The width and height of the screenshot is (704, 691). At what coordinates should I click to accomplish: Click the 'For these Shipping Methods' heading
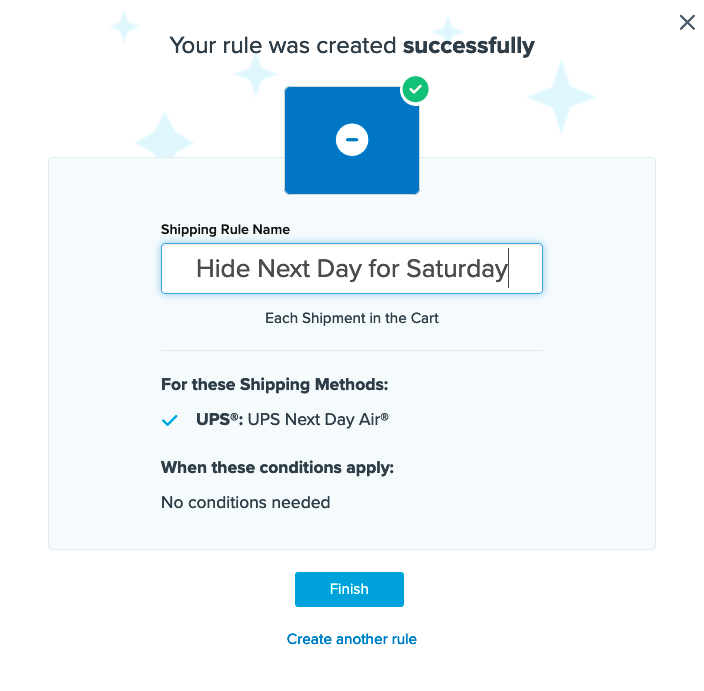pyautogui.click(x=274, y=385)
